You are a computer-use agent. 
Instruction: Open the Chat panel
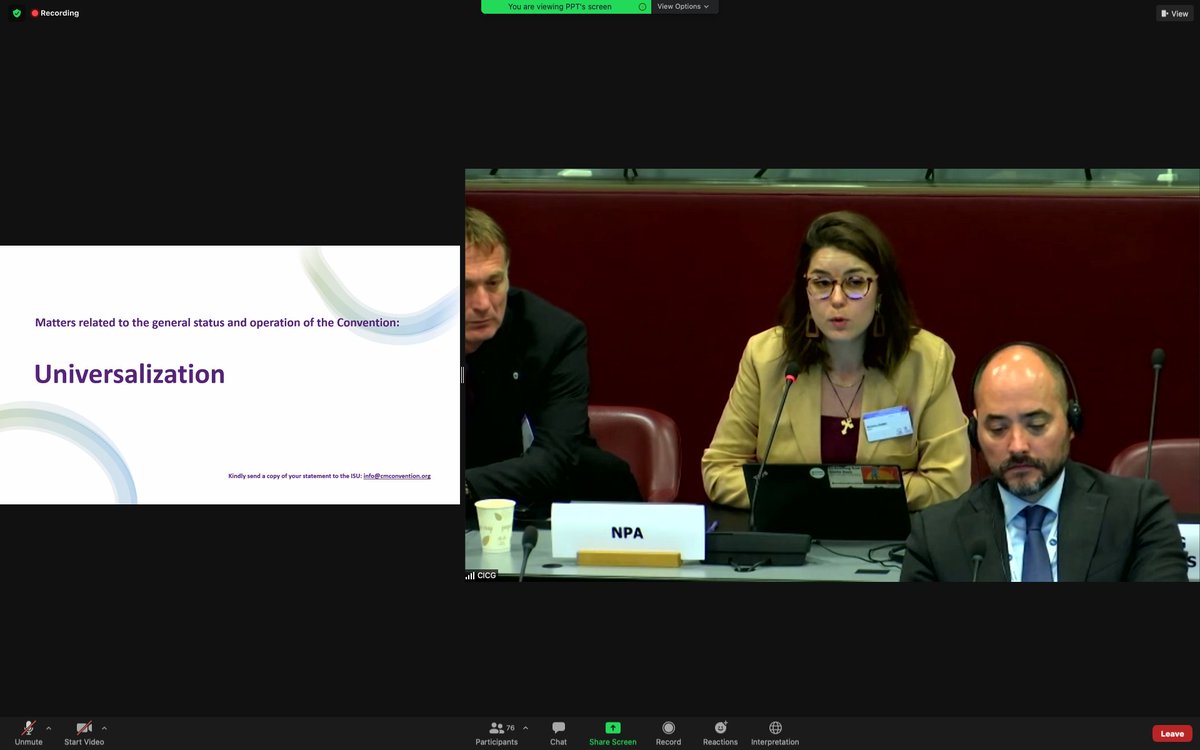click(558, 732)
